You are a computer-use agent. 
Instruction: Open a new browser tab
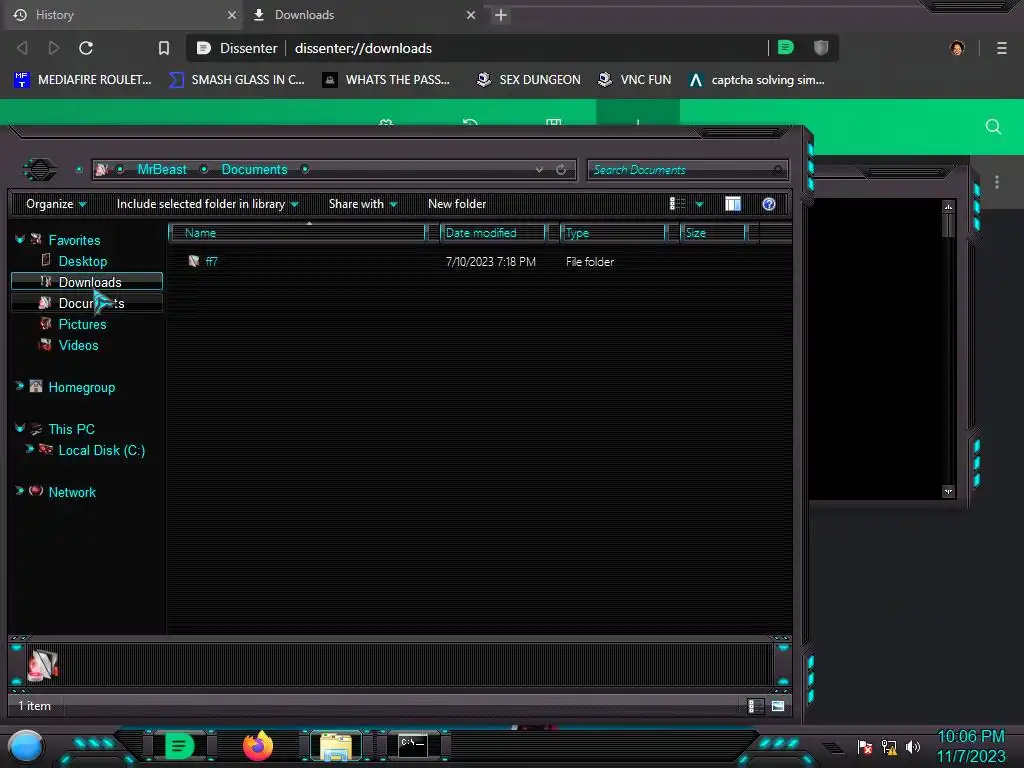pyautogui.click(x=501, y=15)
